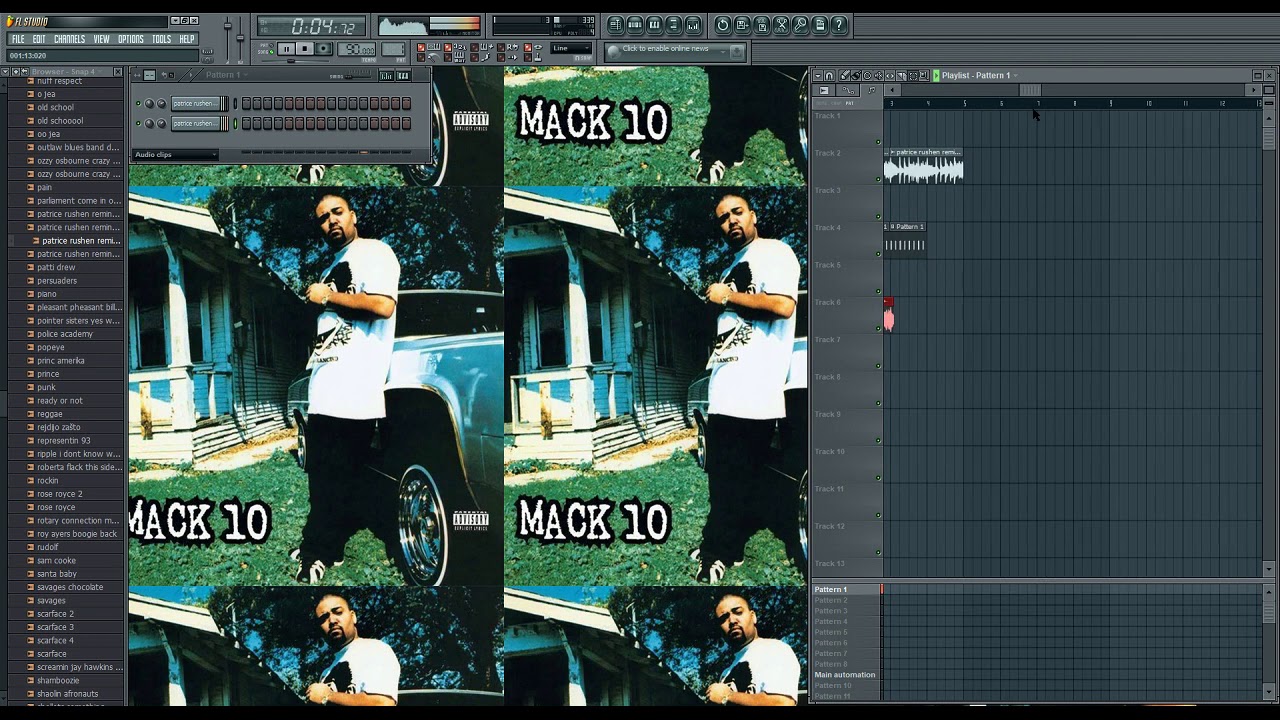The height and width of the screenshot is (720, 1280).
Task: Select the playlist Zoom tool
Action: coord(924,76)
